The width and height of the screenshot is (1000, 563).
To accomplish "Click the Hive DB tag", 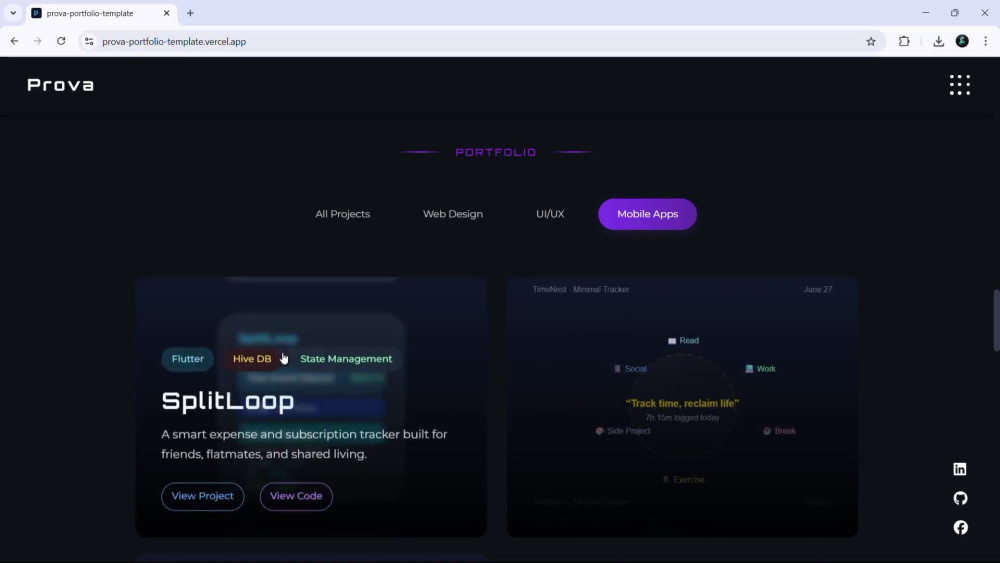I will click(x=252, y=359).
